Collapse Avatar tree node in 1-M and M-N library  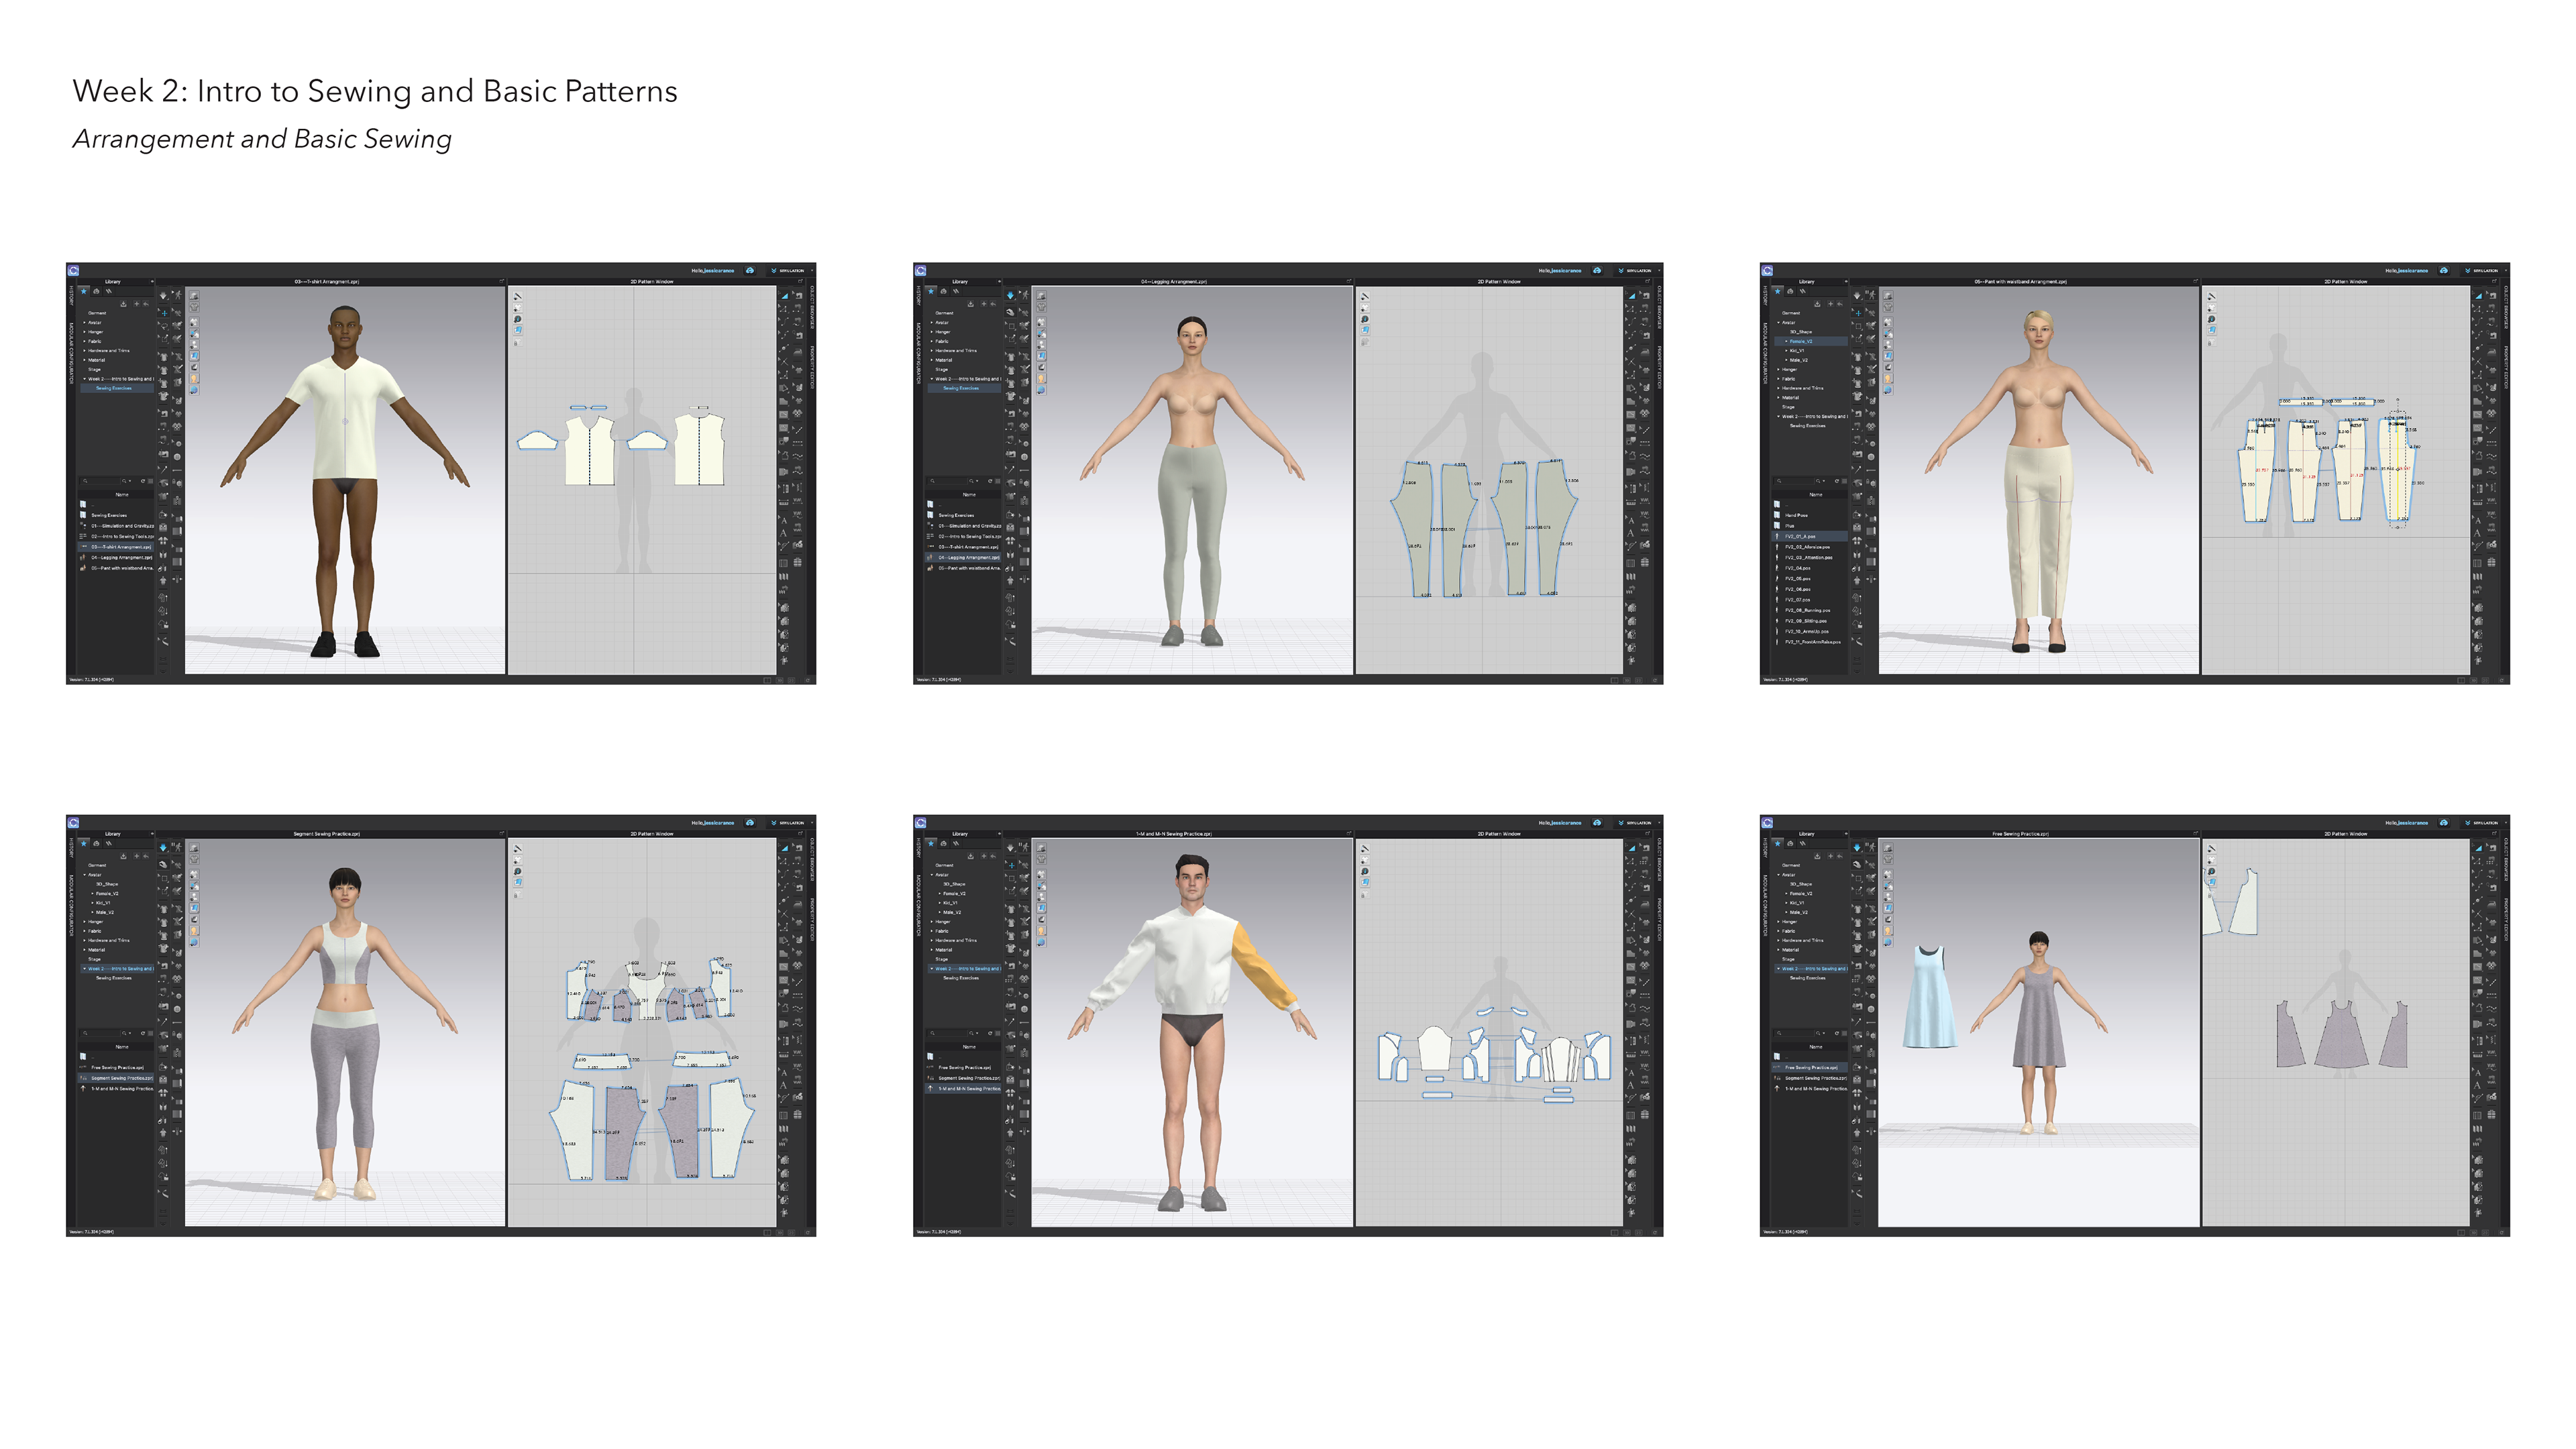[x=932, y=875]
